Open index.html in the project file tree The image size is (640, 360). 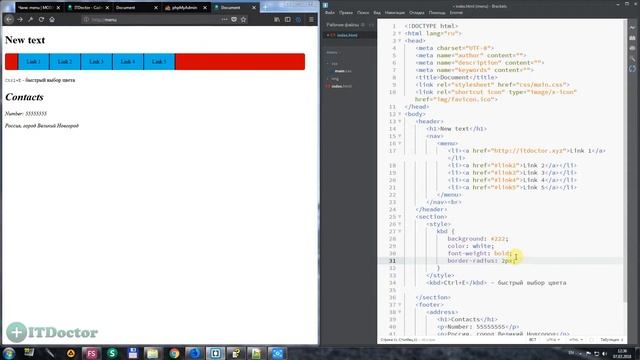click(x=341, y=86)
